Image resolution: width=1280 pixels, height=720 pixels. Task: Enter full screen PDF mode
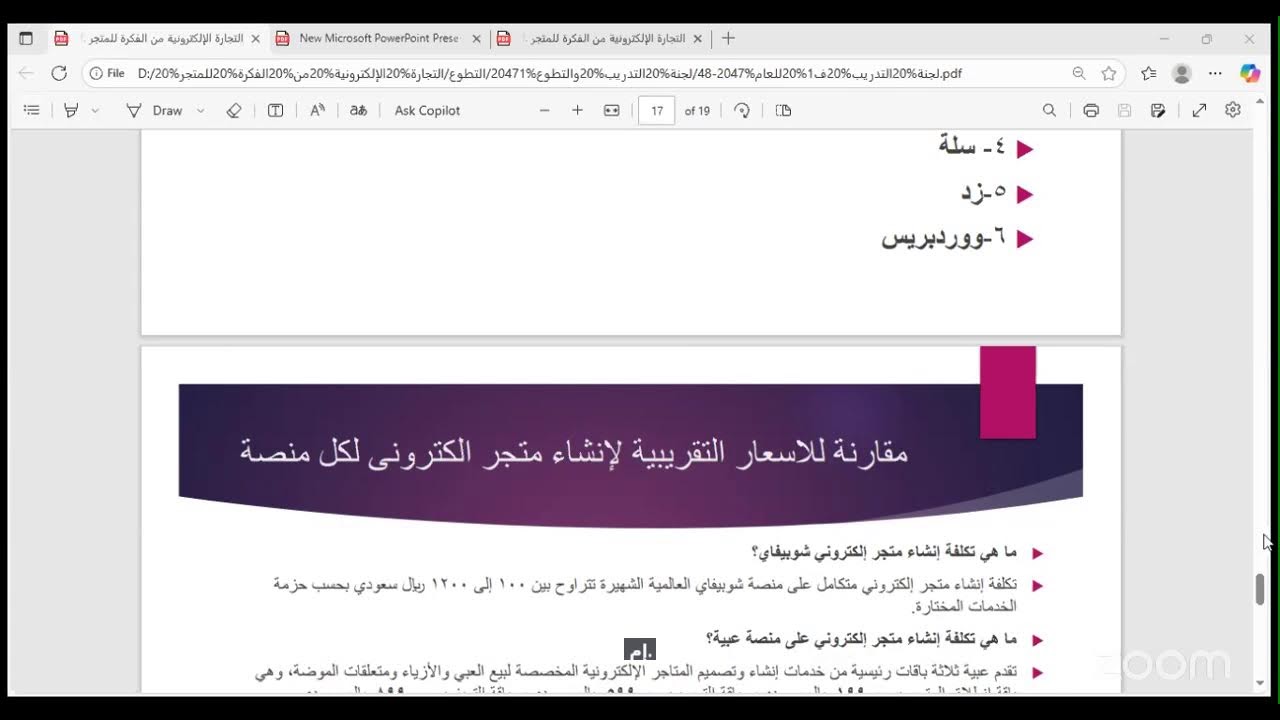click(x=1199, y=110)
